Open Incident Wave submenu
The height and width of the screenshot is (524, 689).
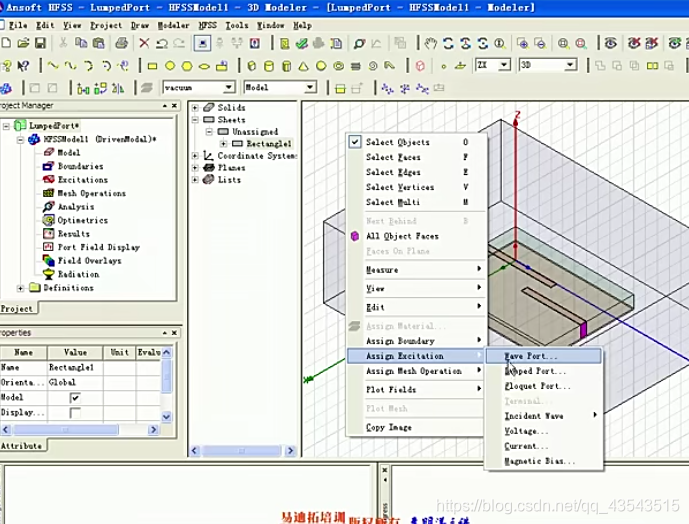544,416
